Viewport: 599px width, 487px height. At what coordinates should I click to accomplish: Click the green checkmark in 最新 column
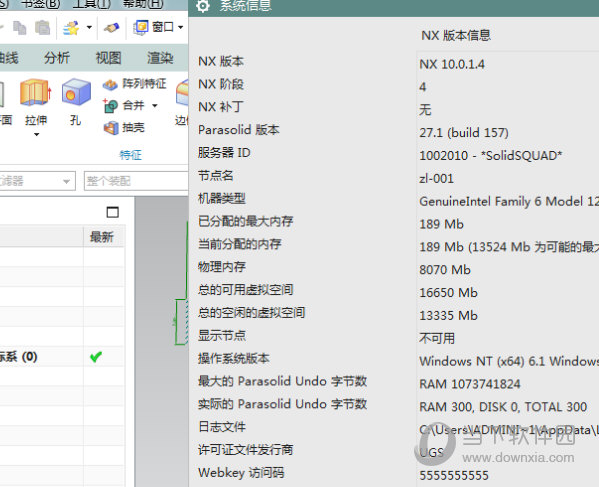[x=96, y=356]
